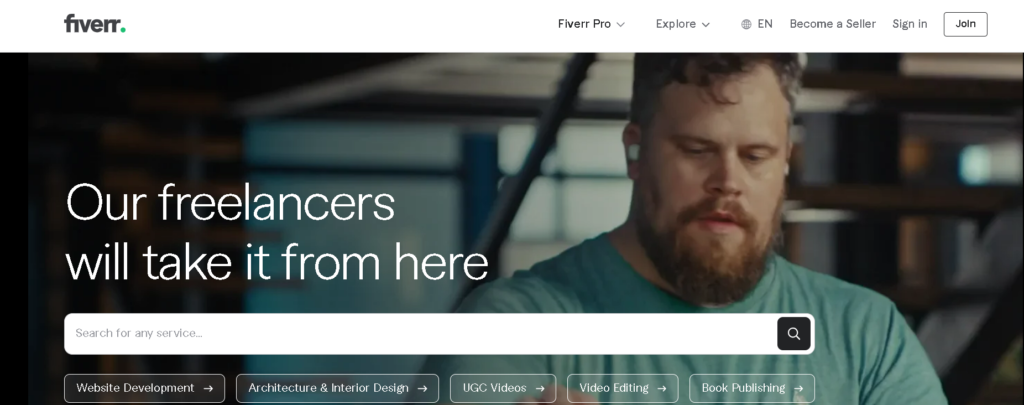This screenshot has width=1024, height=405.
Task: Click the Sign in link
Action: (x=910, y=24)
